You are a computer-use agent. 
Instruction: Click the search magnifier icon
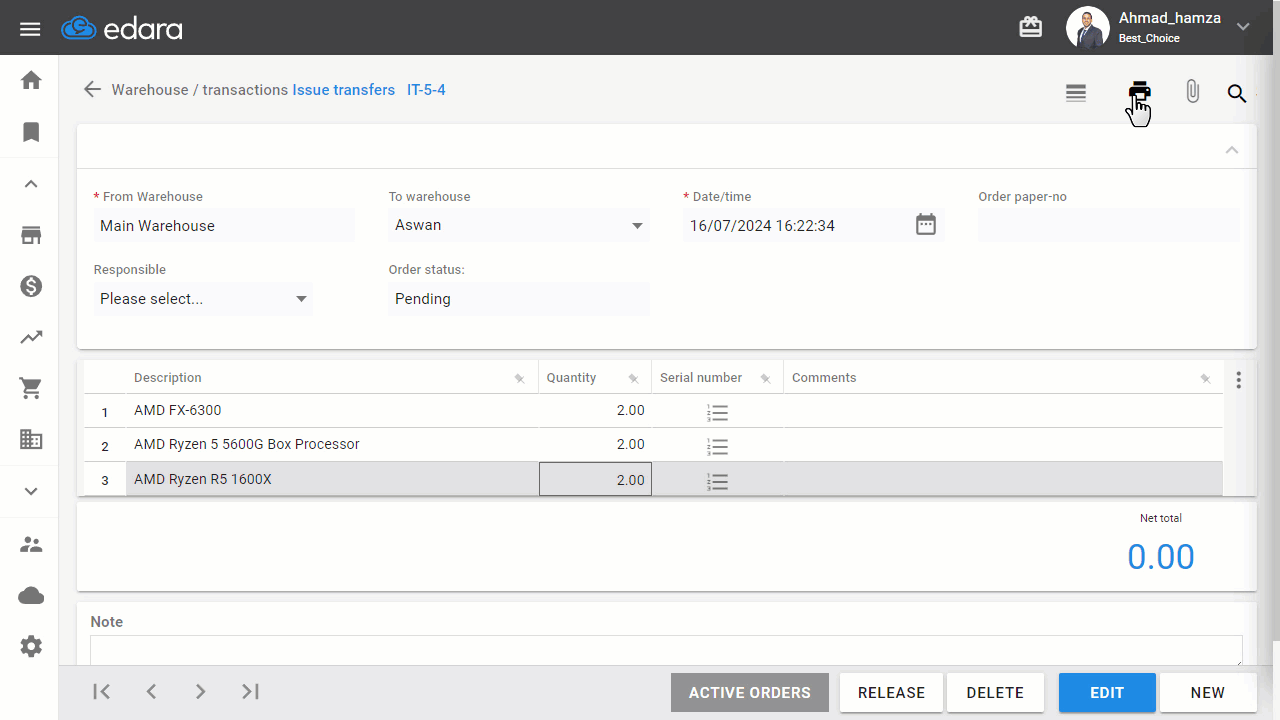coord(1237,93)
